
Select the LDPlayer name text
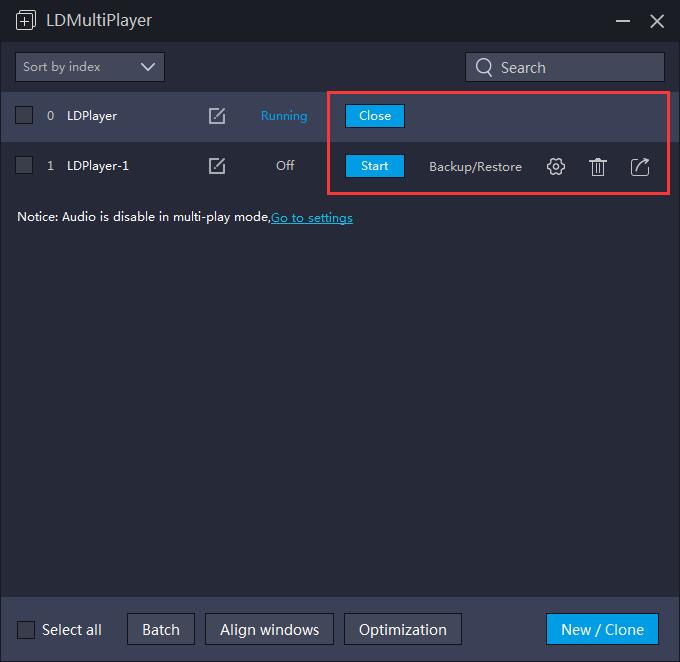(92, 116)
